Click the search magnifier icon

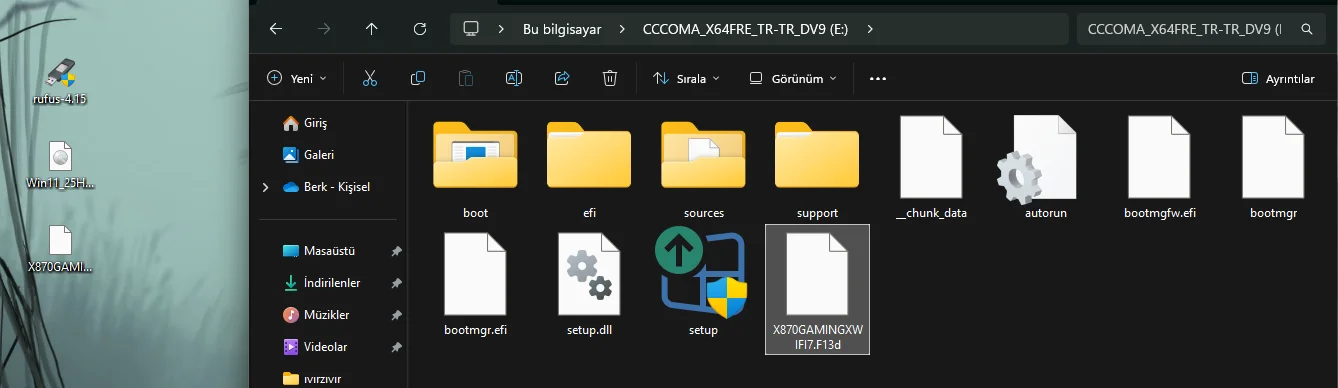coord(1306,29)
